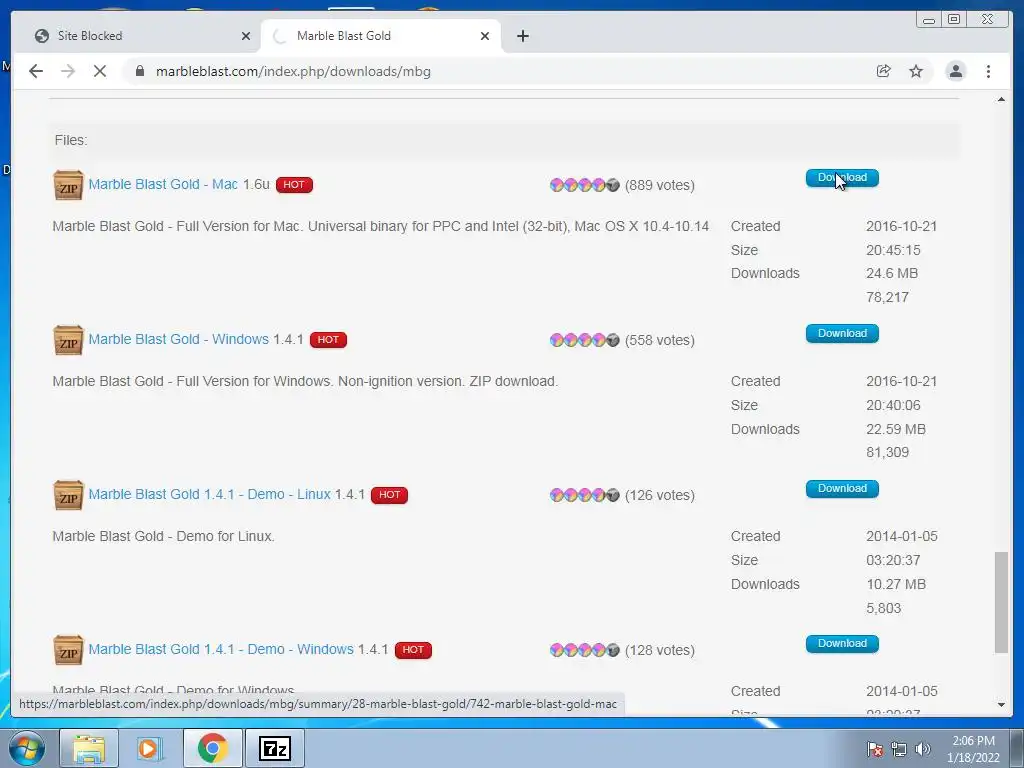Image resolution: width=1024 pixels, height=768 pixels.
Task: Click the scrollbar up arrow
Action: 1001,99
